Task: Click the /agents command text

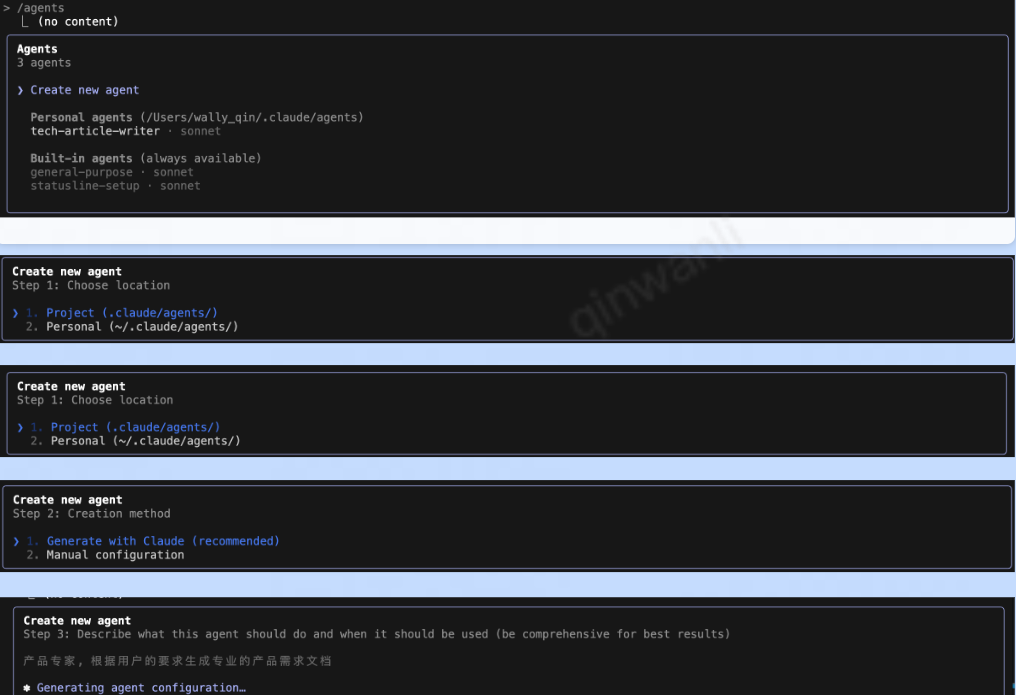Action: 40,8
